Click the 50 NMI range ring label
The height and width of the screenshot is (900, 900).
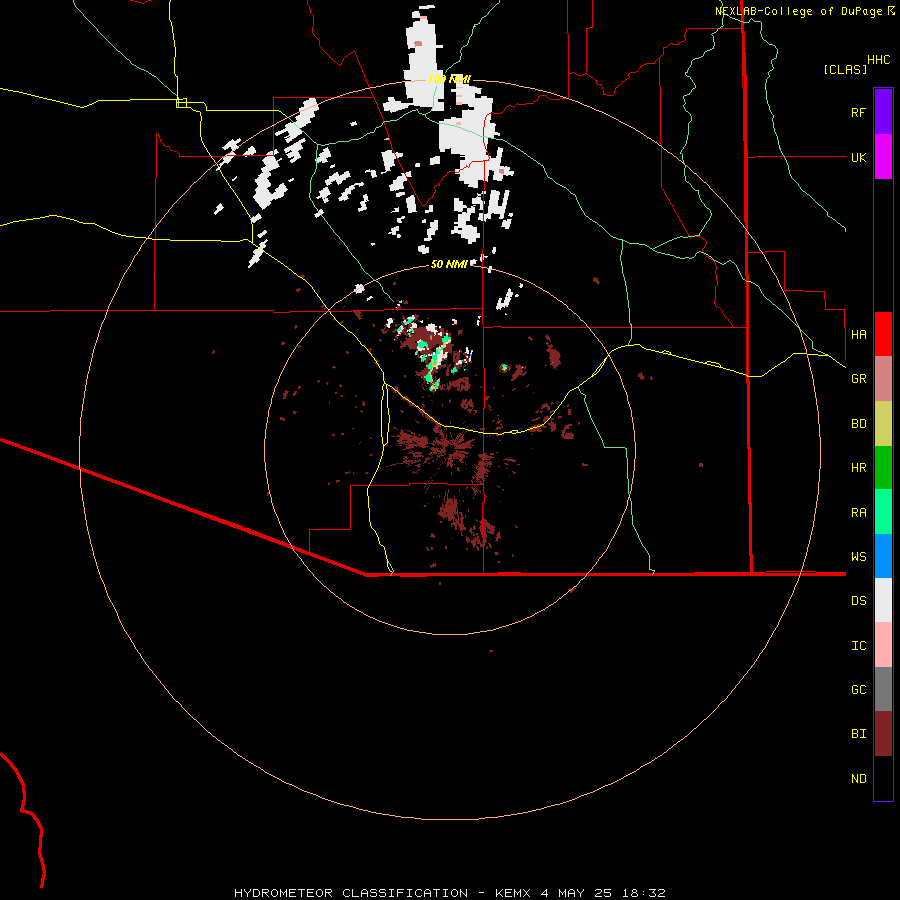449,264
